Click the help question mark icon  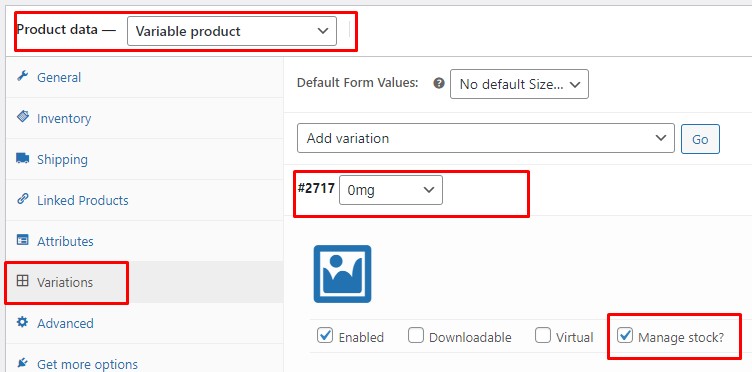438,83
